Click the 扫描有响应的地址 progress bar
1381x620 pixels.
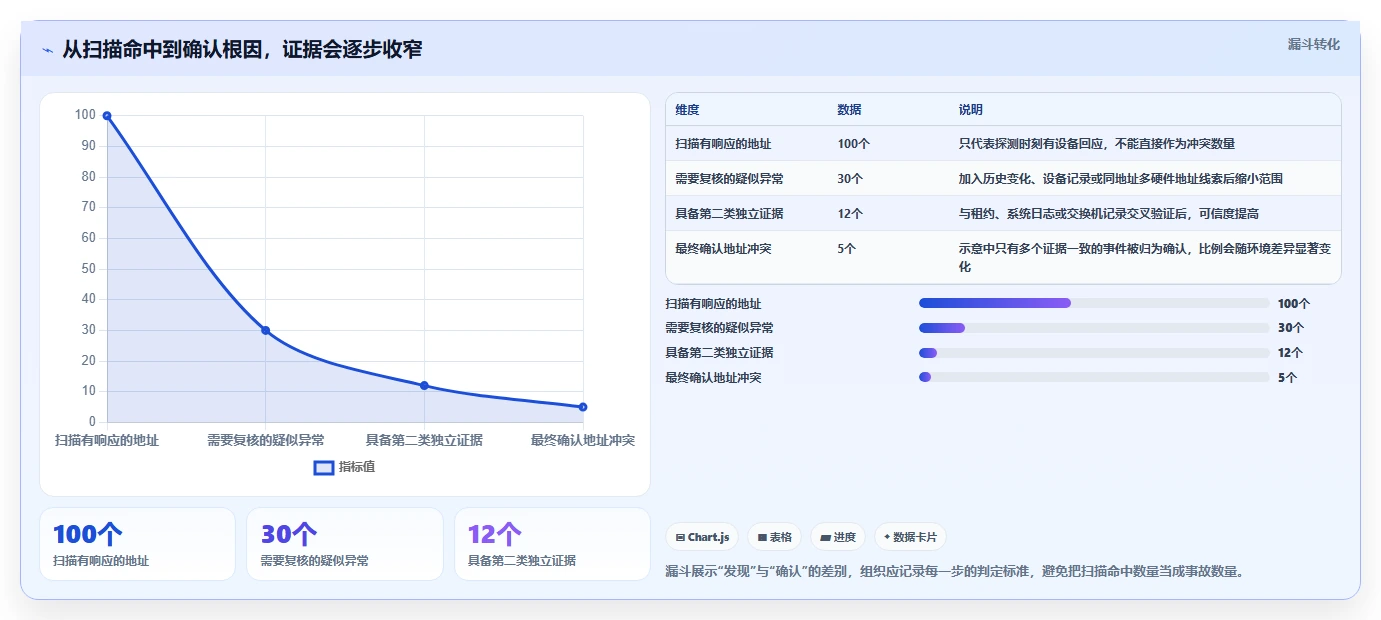pos(1094,303)
